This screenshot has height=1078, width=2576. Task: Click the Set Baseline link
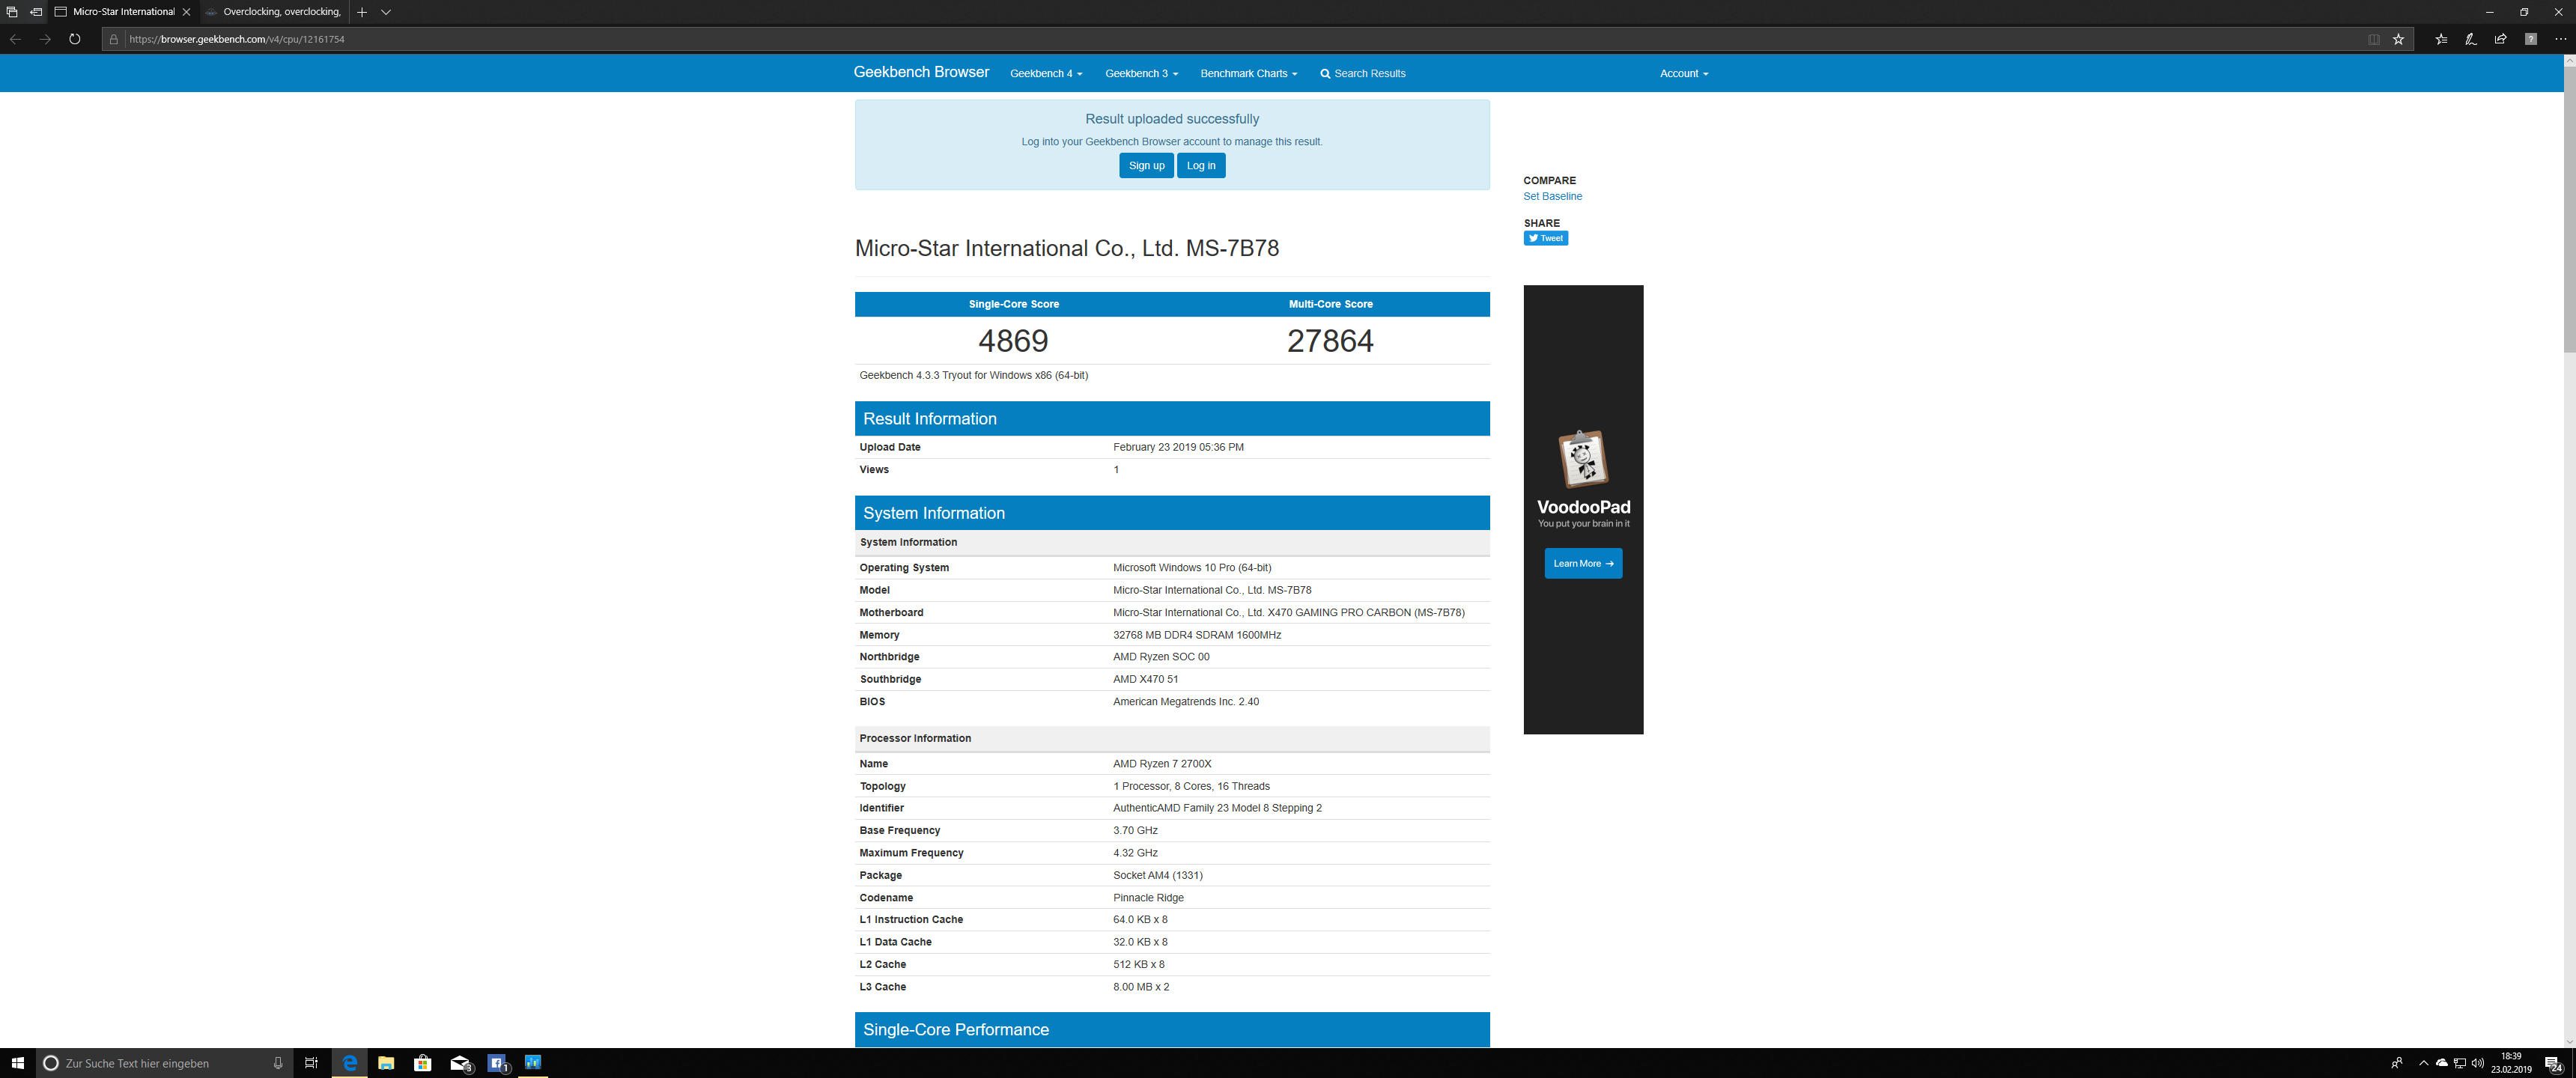1552,196
